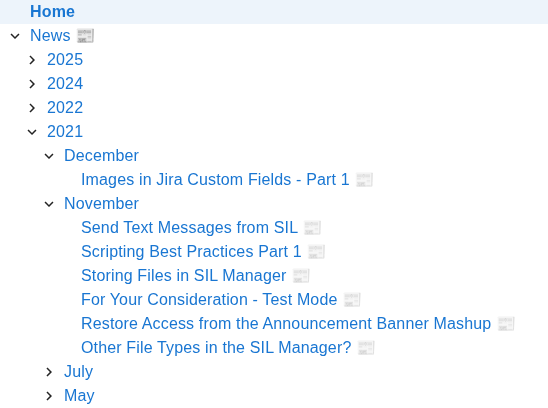548x408 pixels.
Task: Click blog icon after For Your Consideration - Test Mode
Action: pos(352,300)
